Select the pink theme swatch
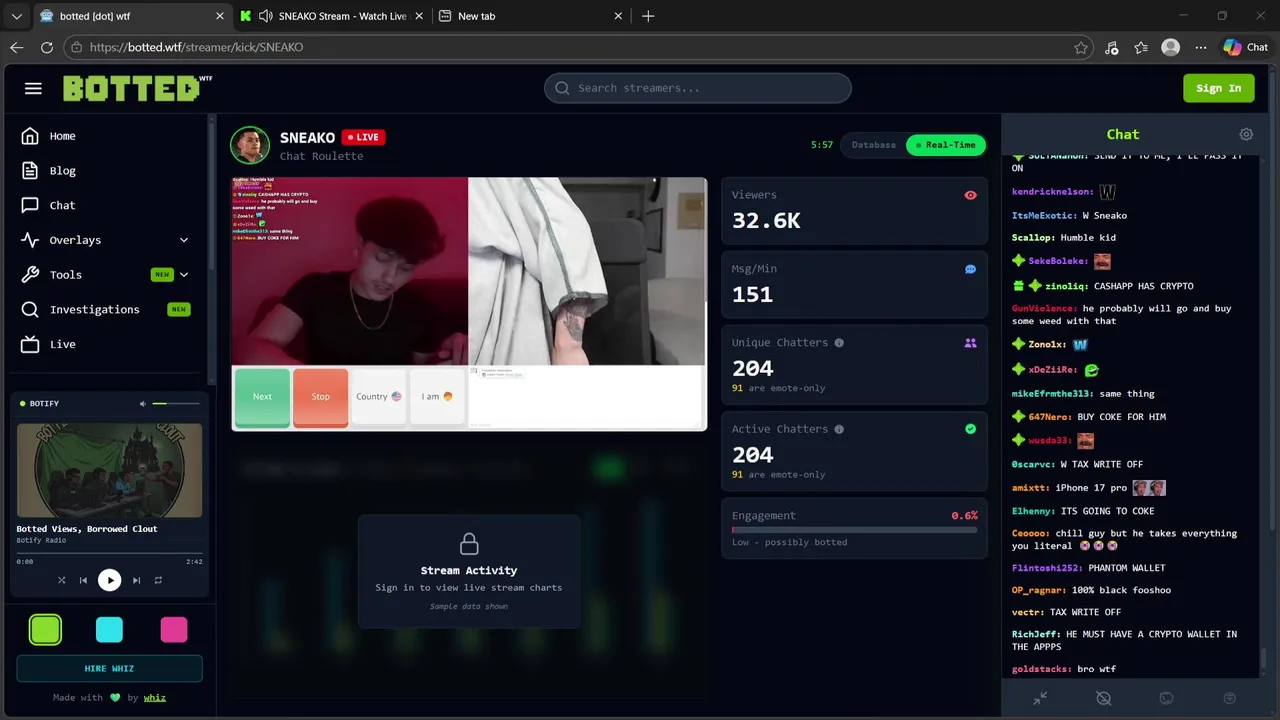Screen dimensions: 1280x720 174,630
